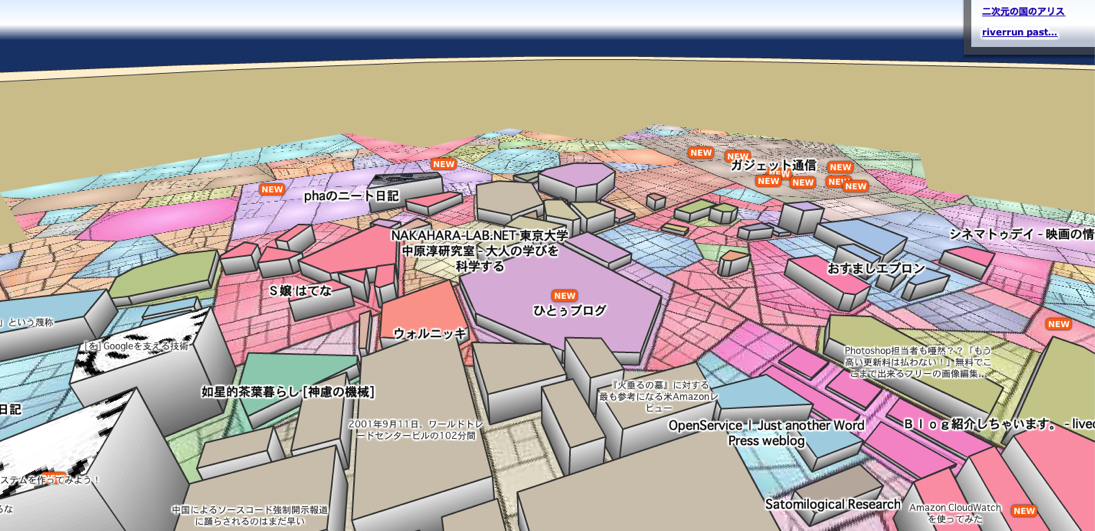
Task: Click the Googleを支える技術 label
Action: 135,347
